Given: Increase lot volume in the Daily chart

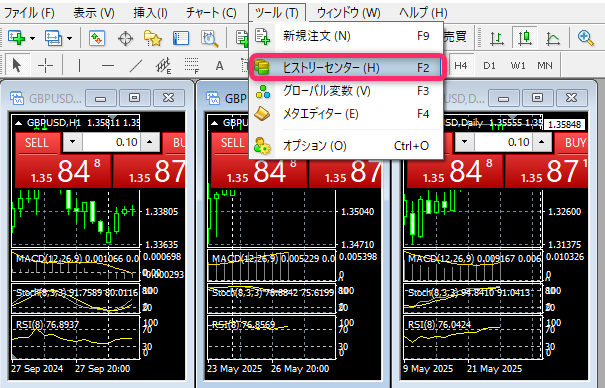Looking at the screenshot, I should tap(541, 142).
